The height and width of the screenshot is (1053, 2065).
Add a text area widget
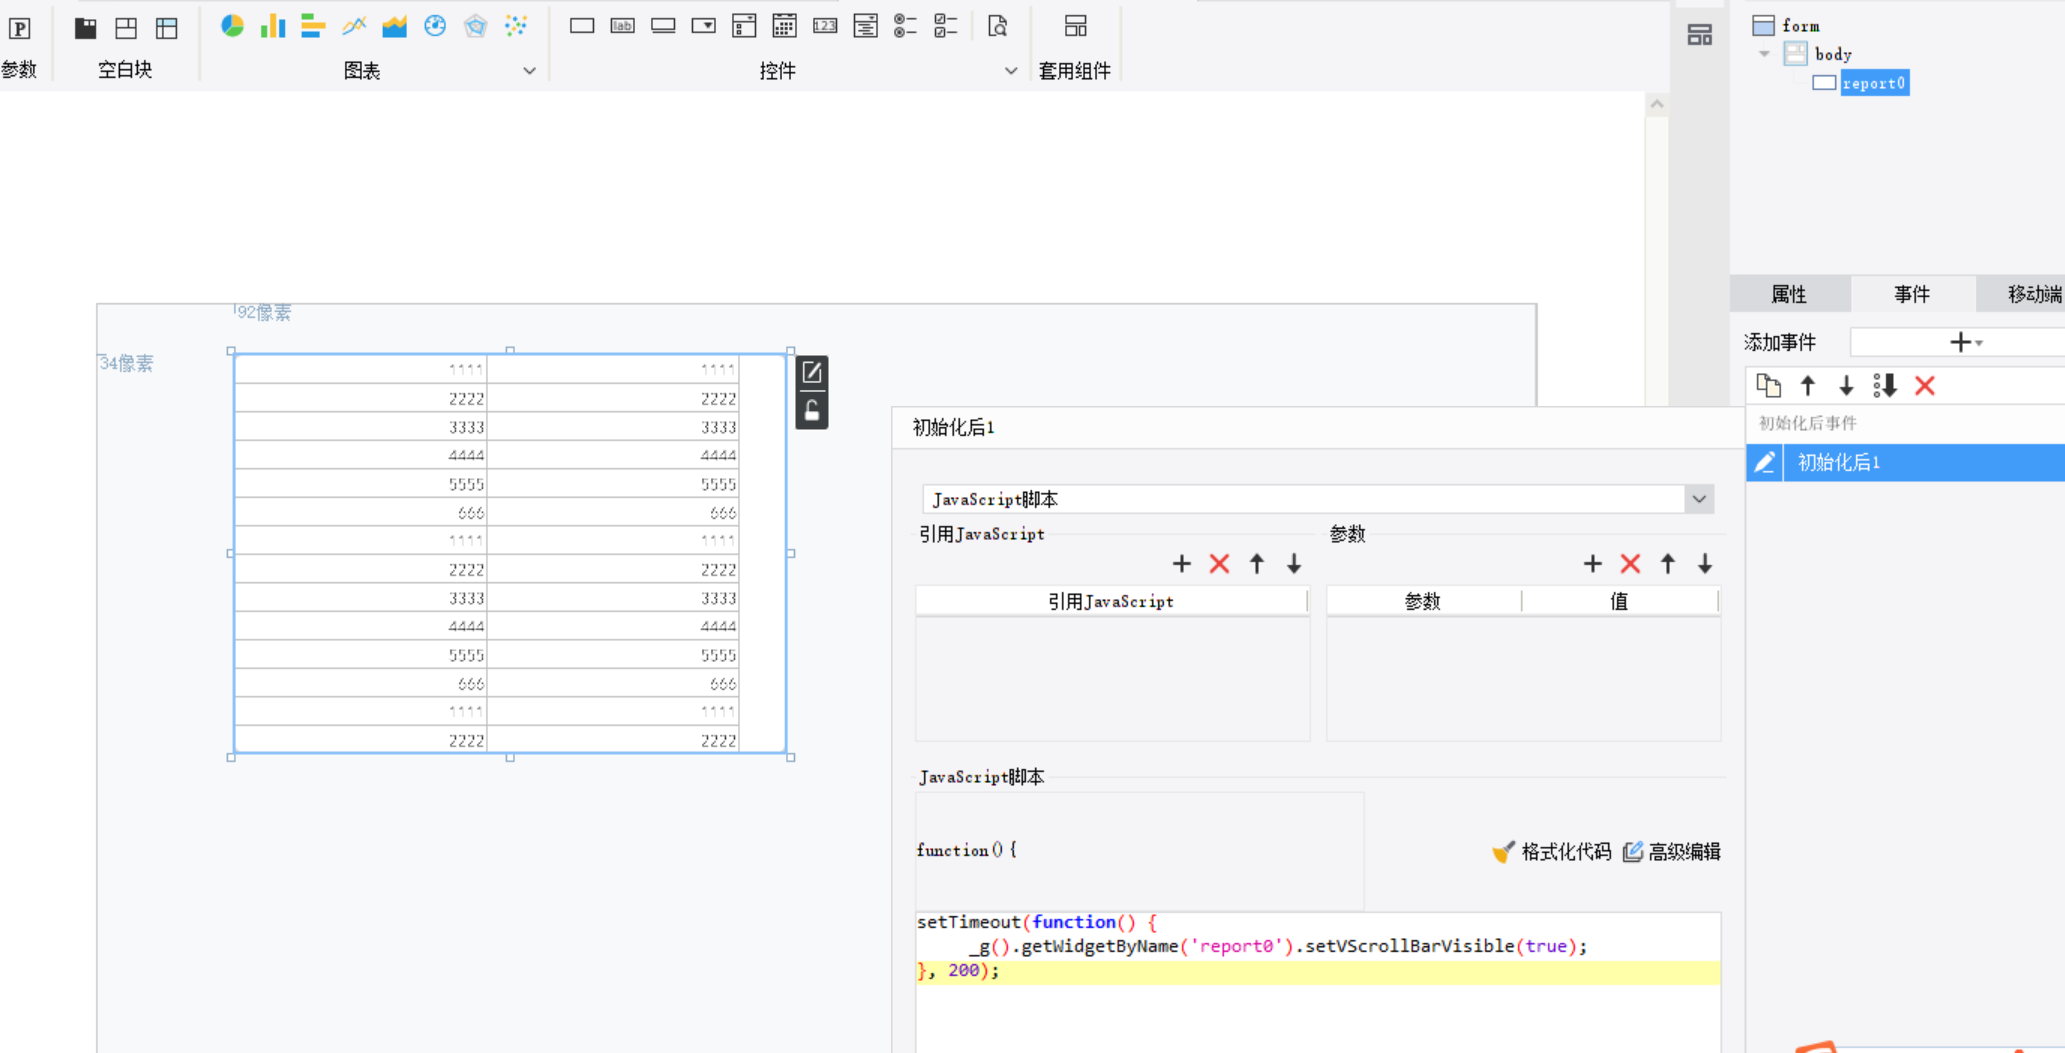(x=866, y=26)
